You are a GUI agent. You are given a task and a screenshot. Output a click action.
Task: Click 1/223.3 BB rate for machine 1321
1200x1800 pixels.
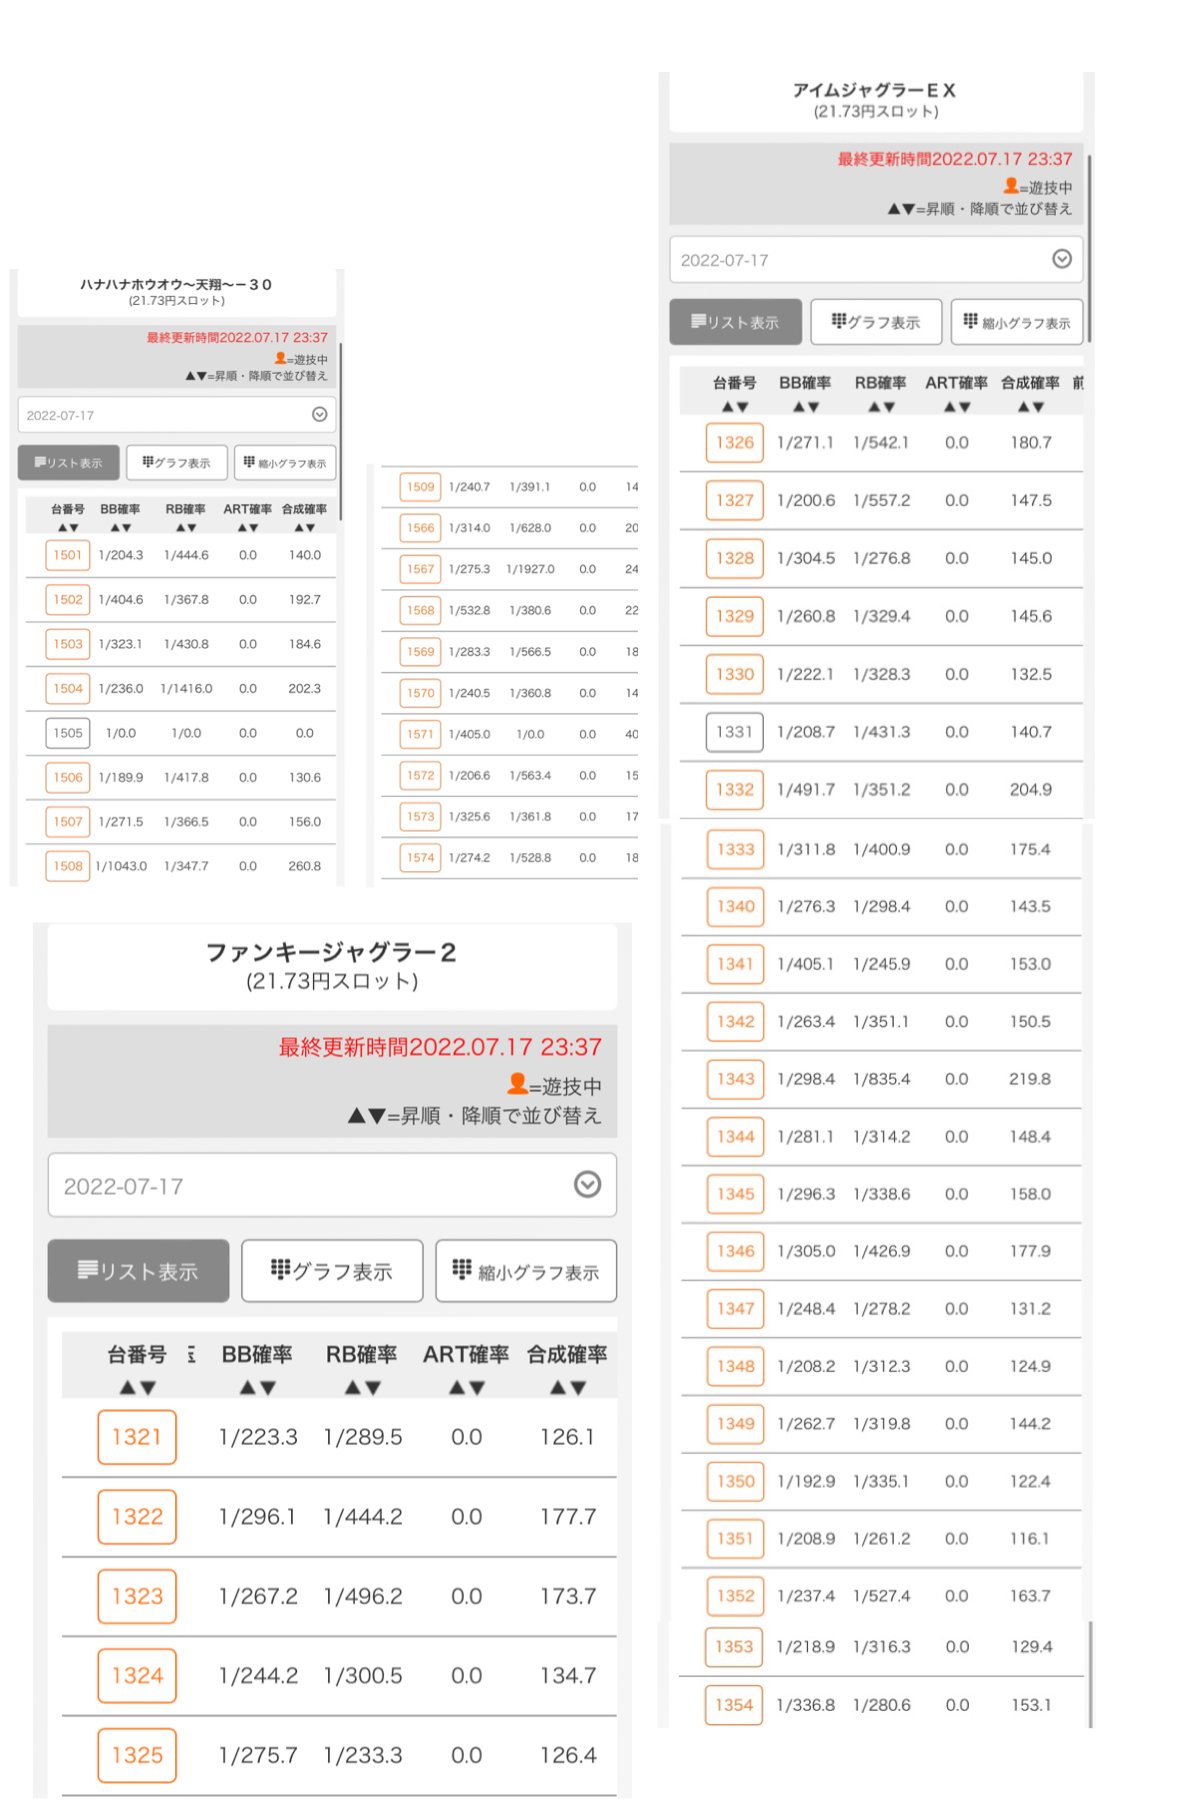(x=258, y=1437)
